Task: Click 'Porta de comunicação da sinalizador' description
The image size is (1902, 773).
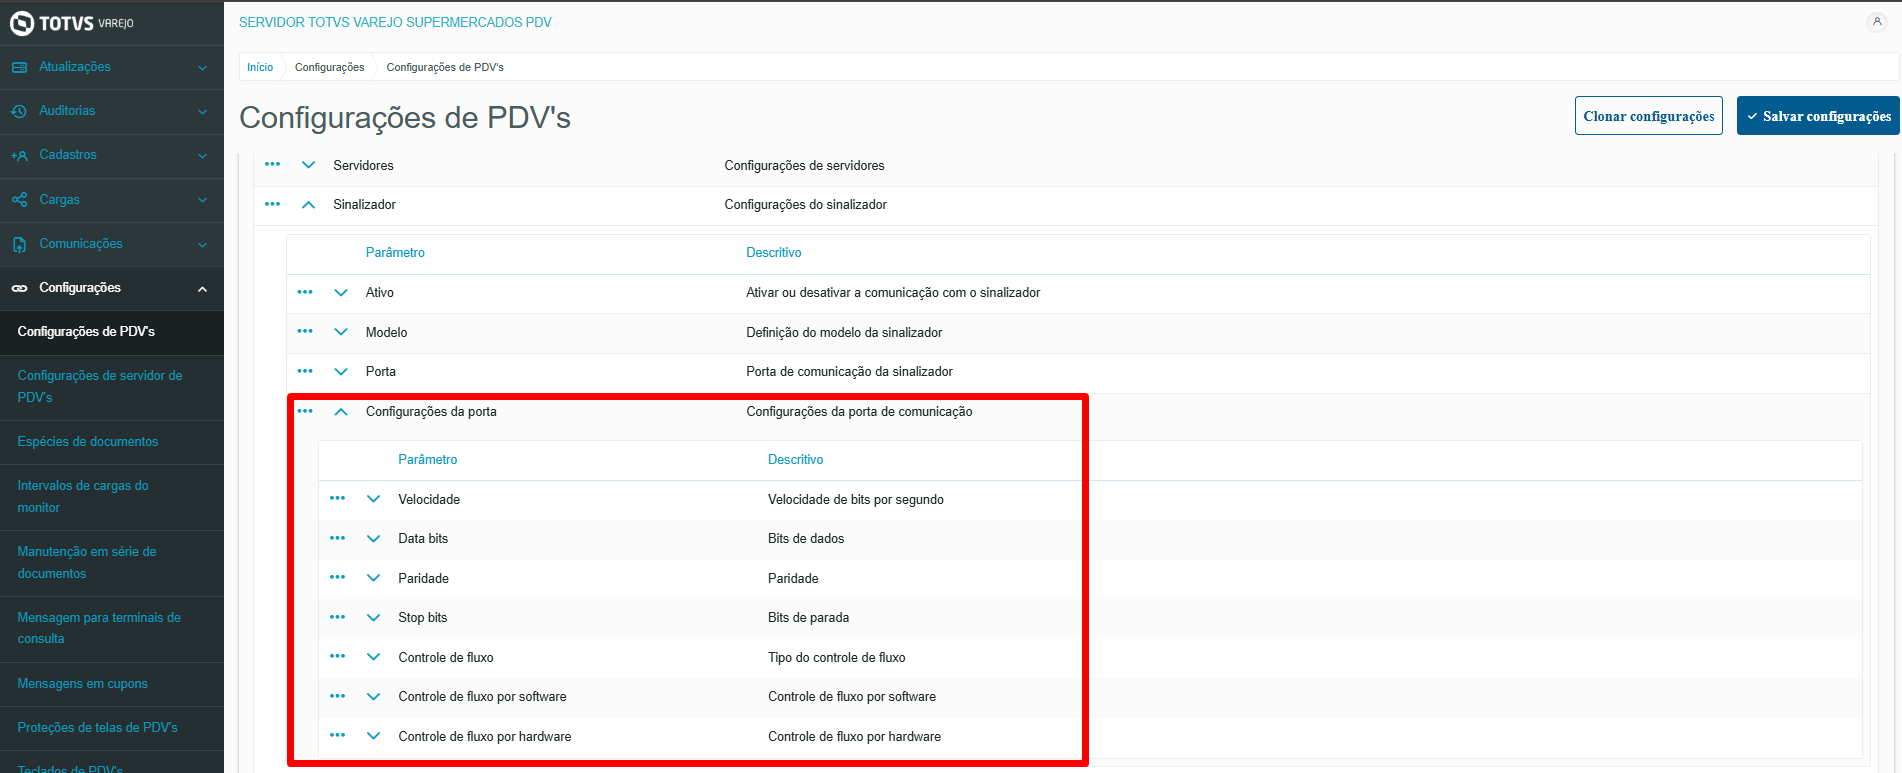Action: click(849, 371)
